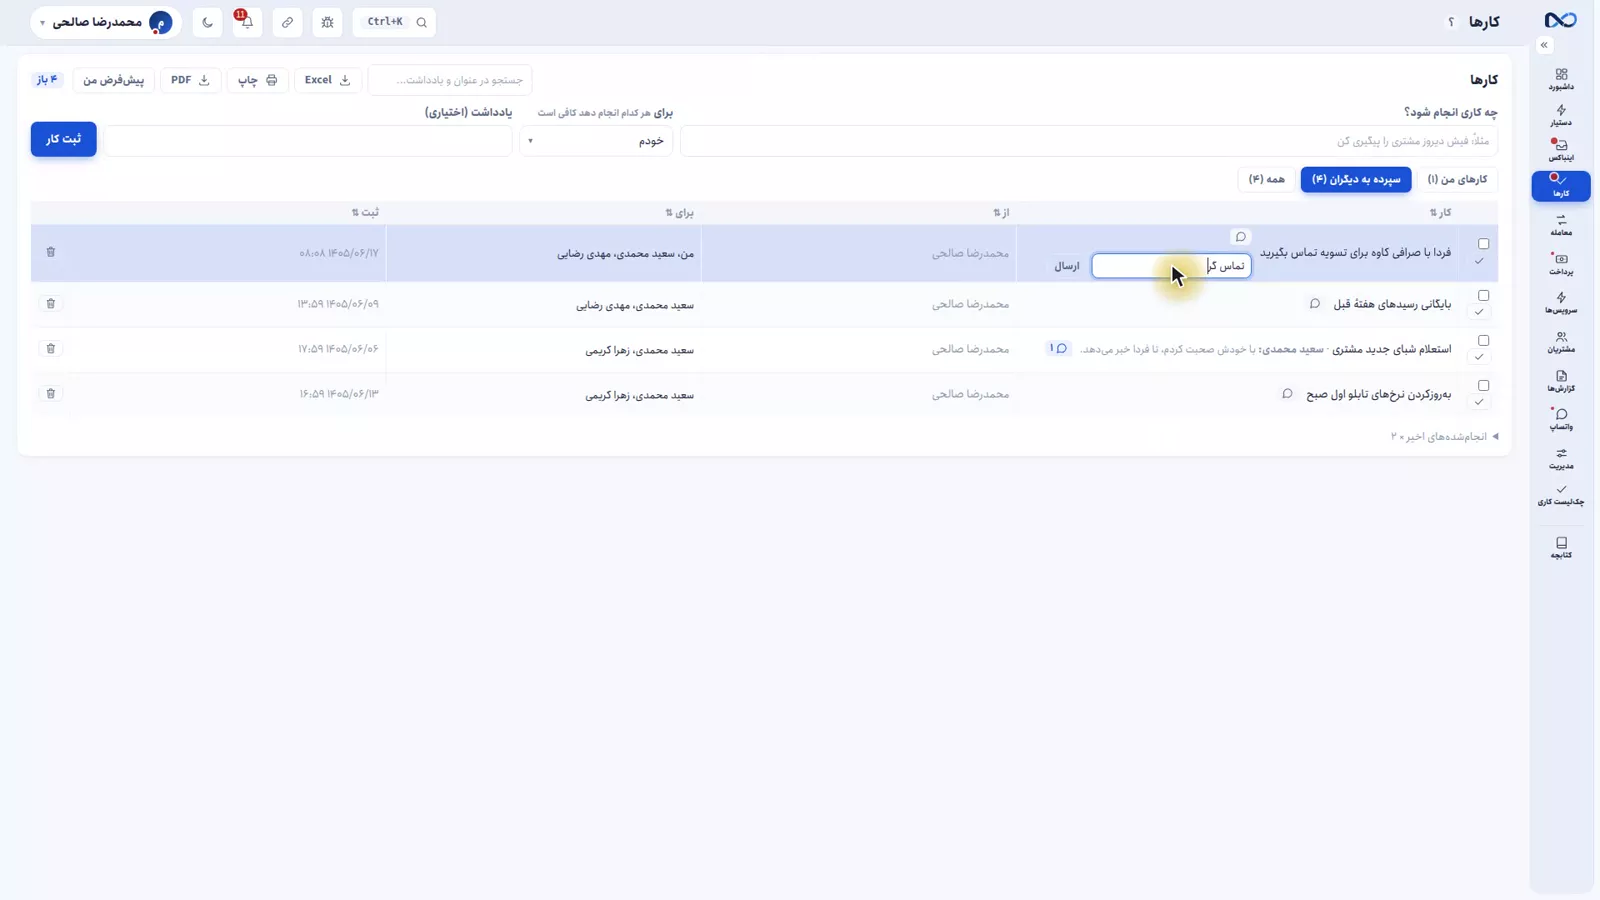This screenshot has height=900, width=1600.
Task: Click ارسال to send the note
Action: click(1067, 266)
